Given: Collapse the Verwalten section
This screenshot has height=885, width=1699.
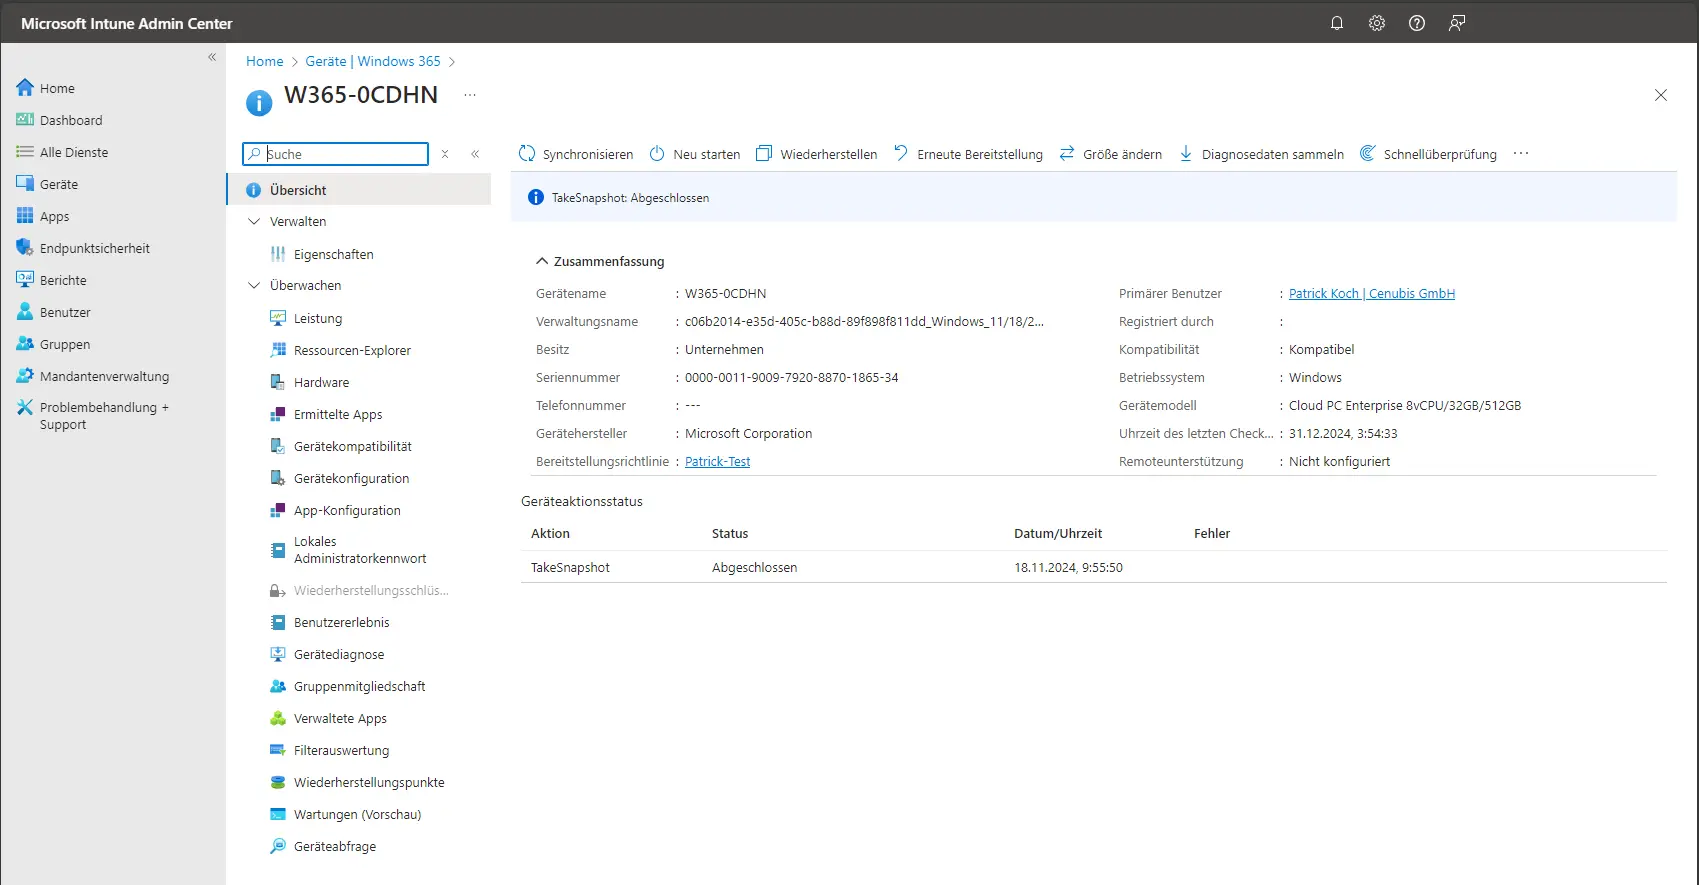Looking at the screenshot, I should (x=254, y=221).
